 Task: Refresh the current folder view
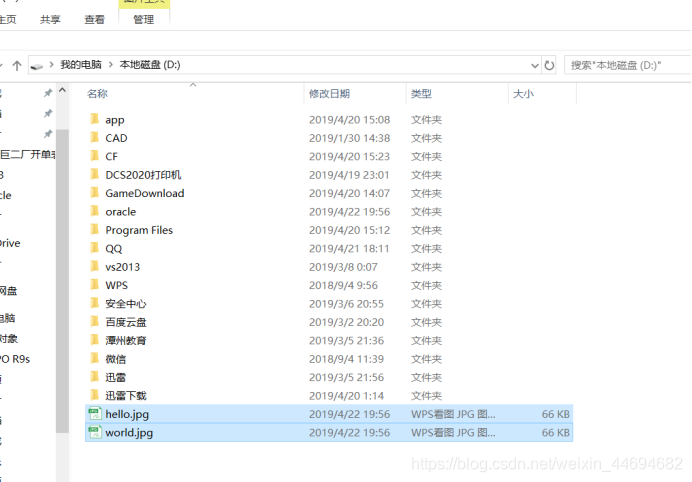549,66
